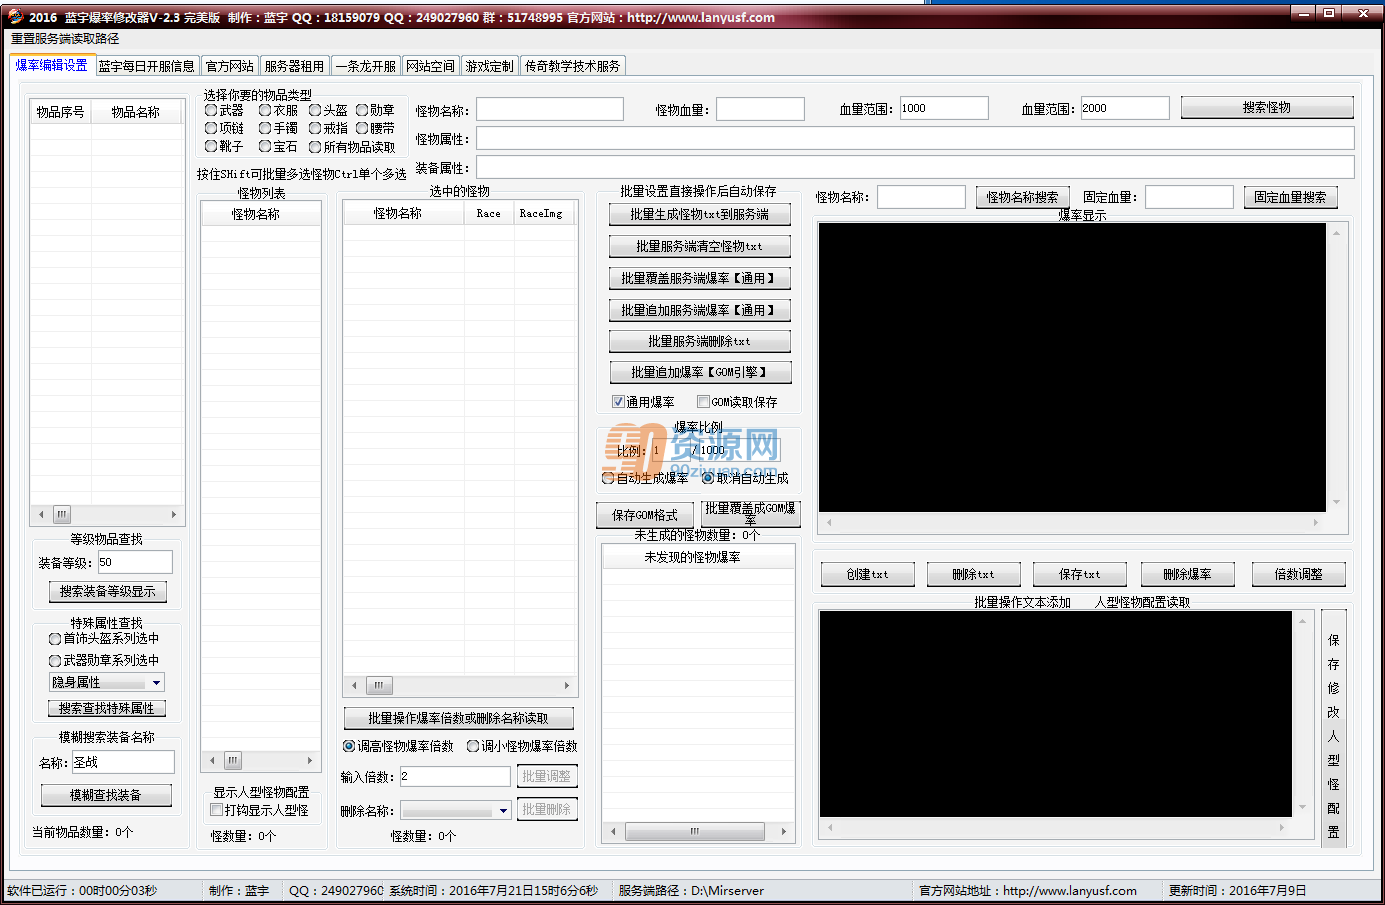Open the 隐身属性 dropdown
The width and height of the screenshot is (1385, 905).
click(x=106, y=682)
